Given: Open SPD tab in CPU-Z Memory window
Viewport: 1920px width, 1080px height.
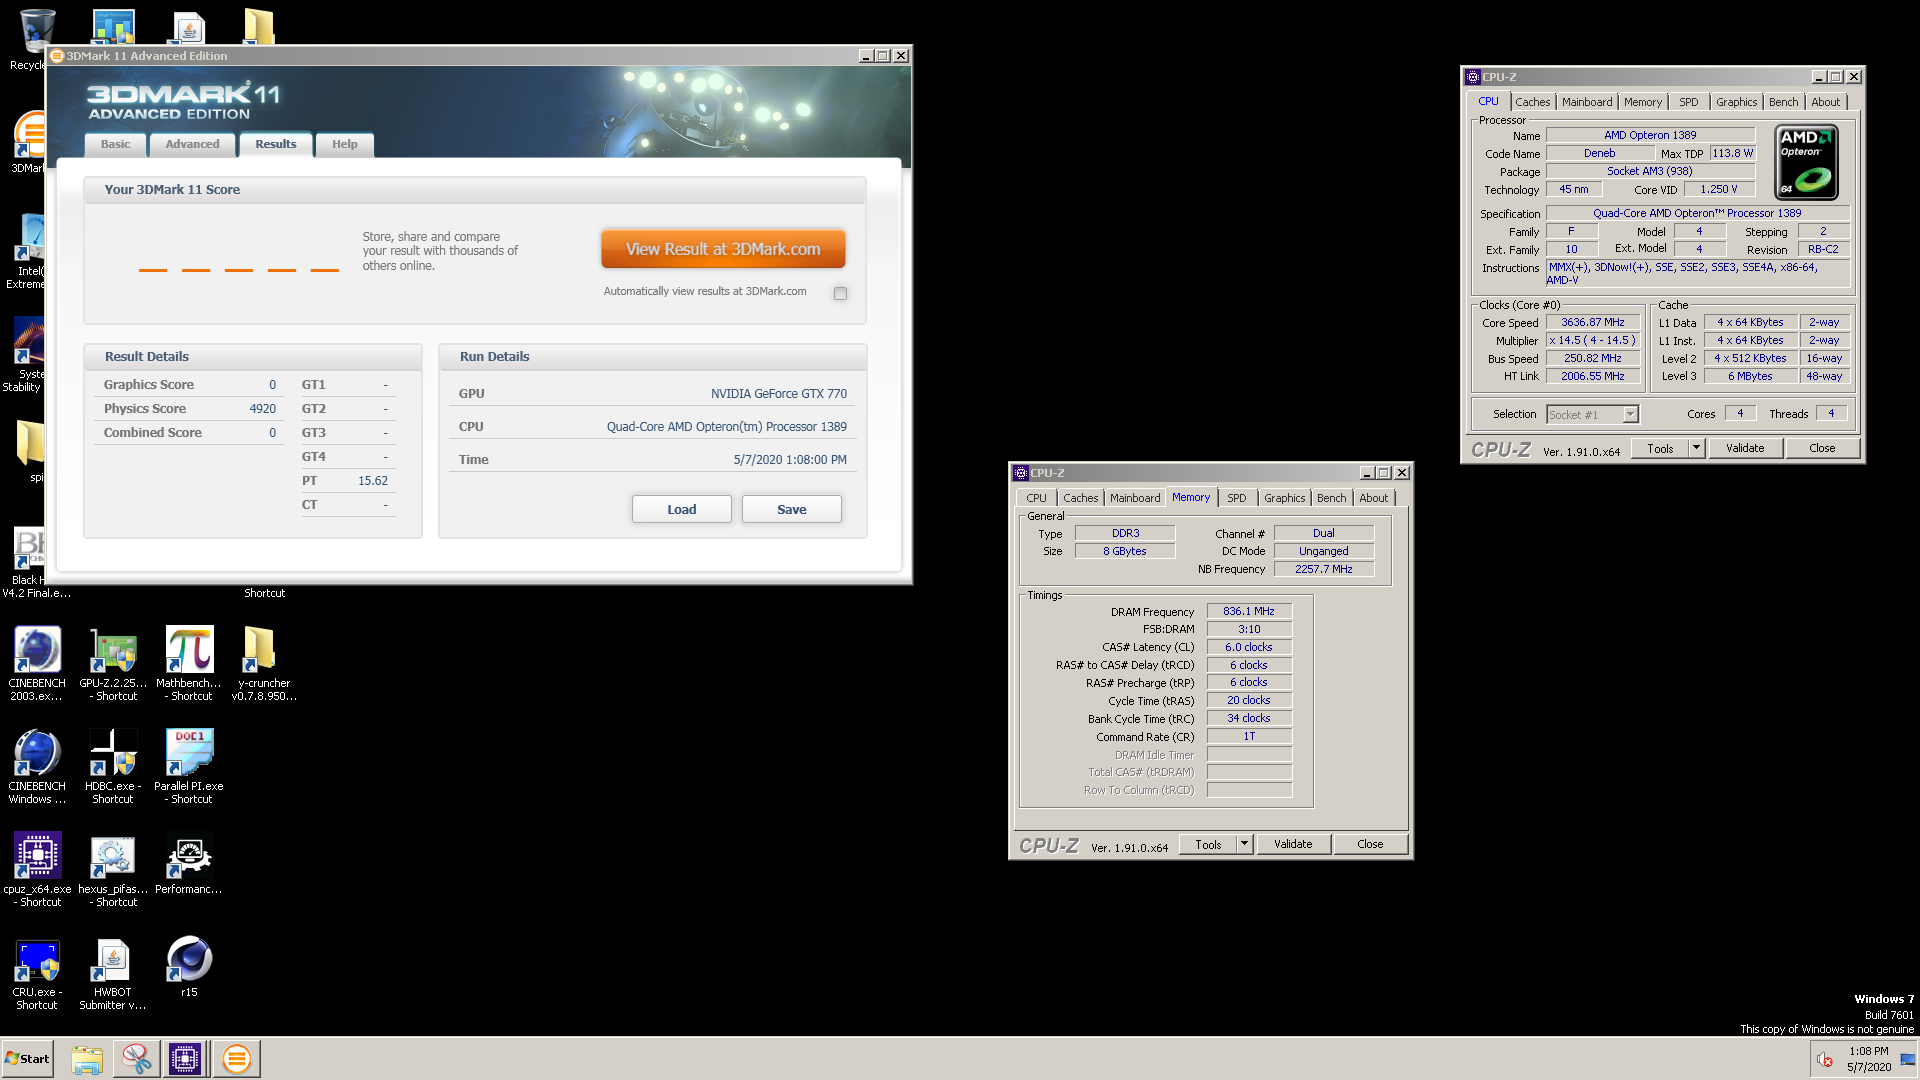Looking at the screenshot, I should click(1237, 498).
